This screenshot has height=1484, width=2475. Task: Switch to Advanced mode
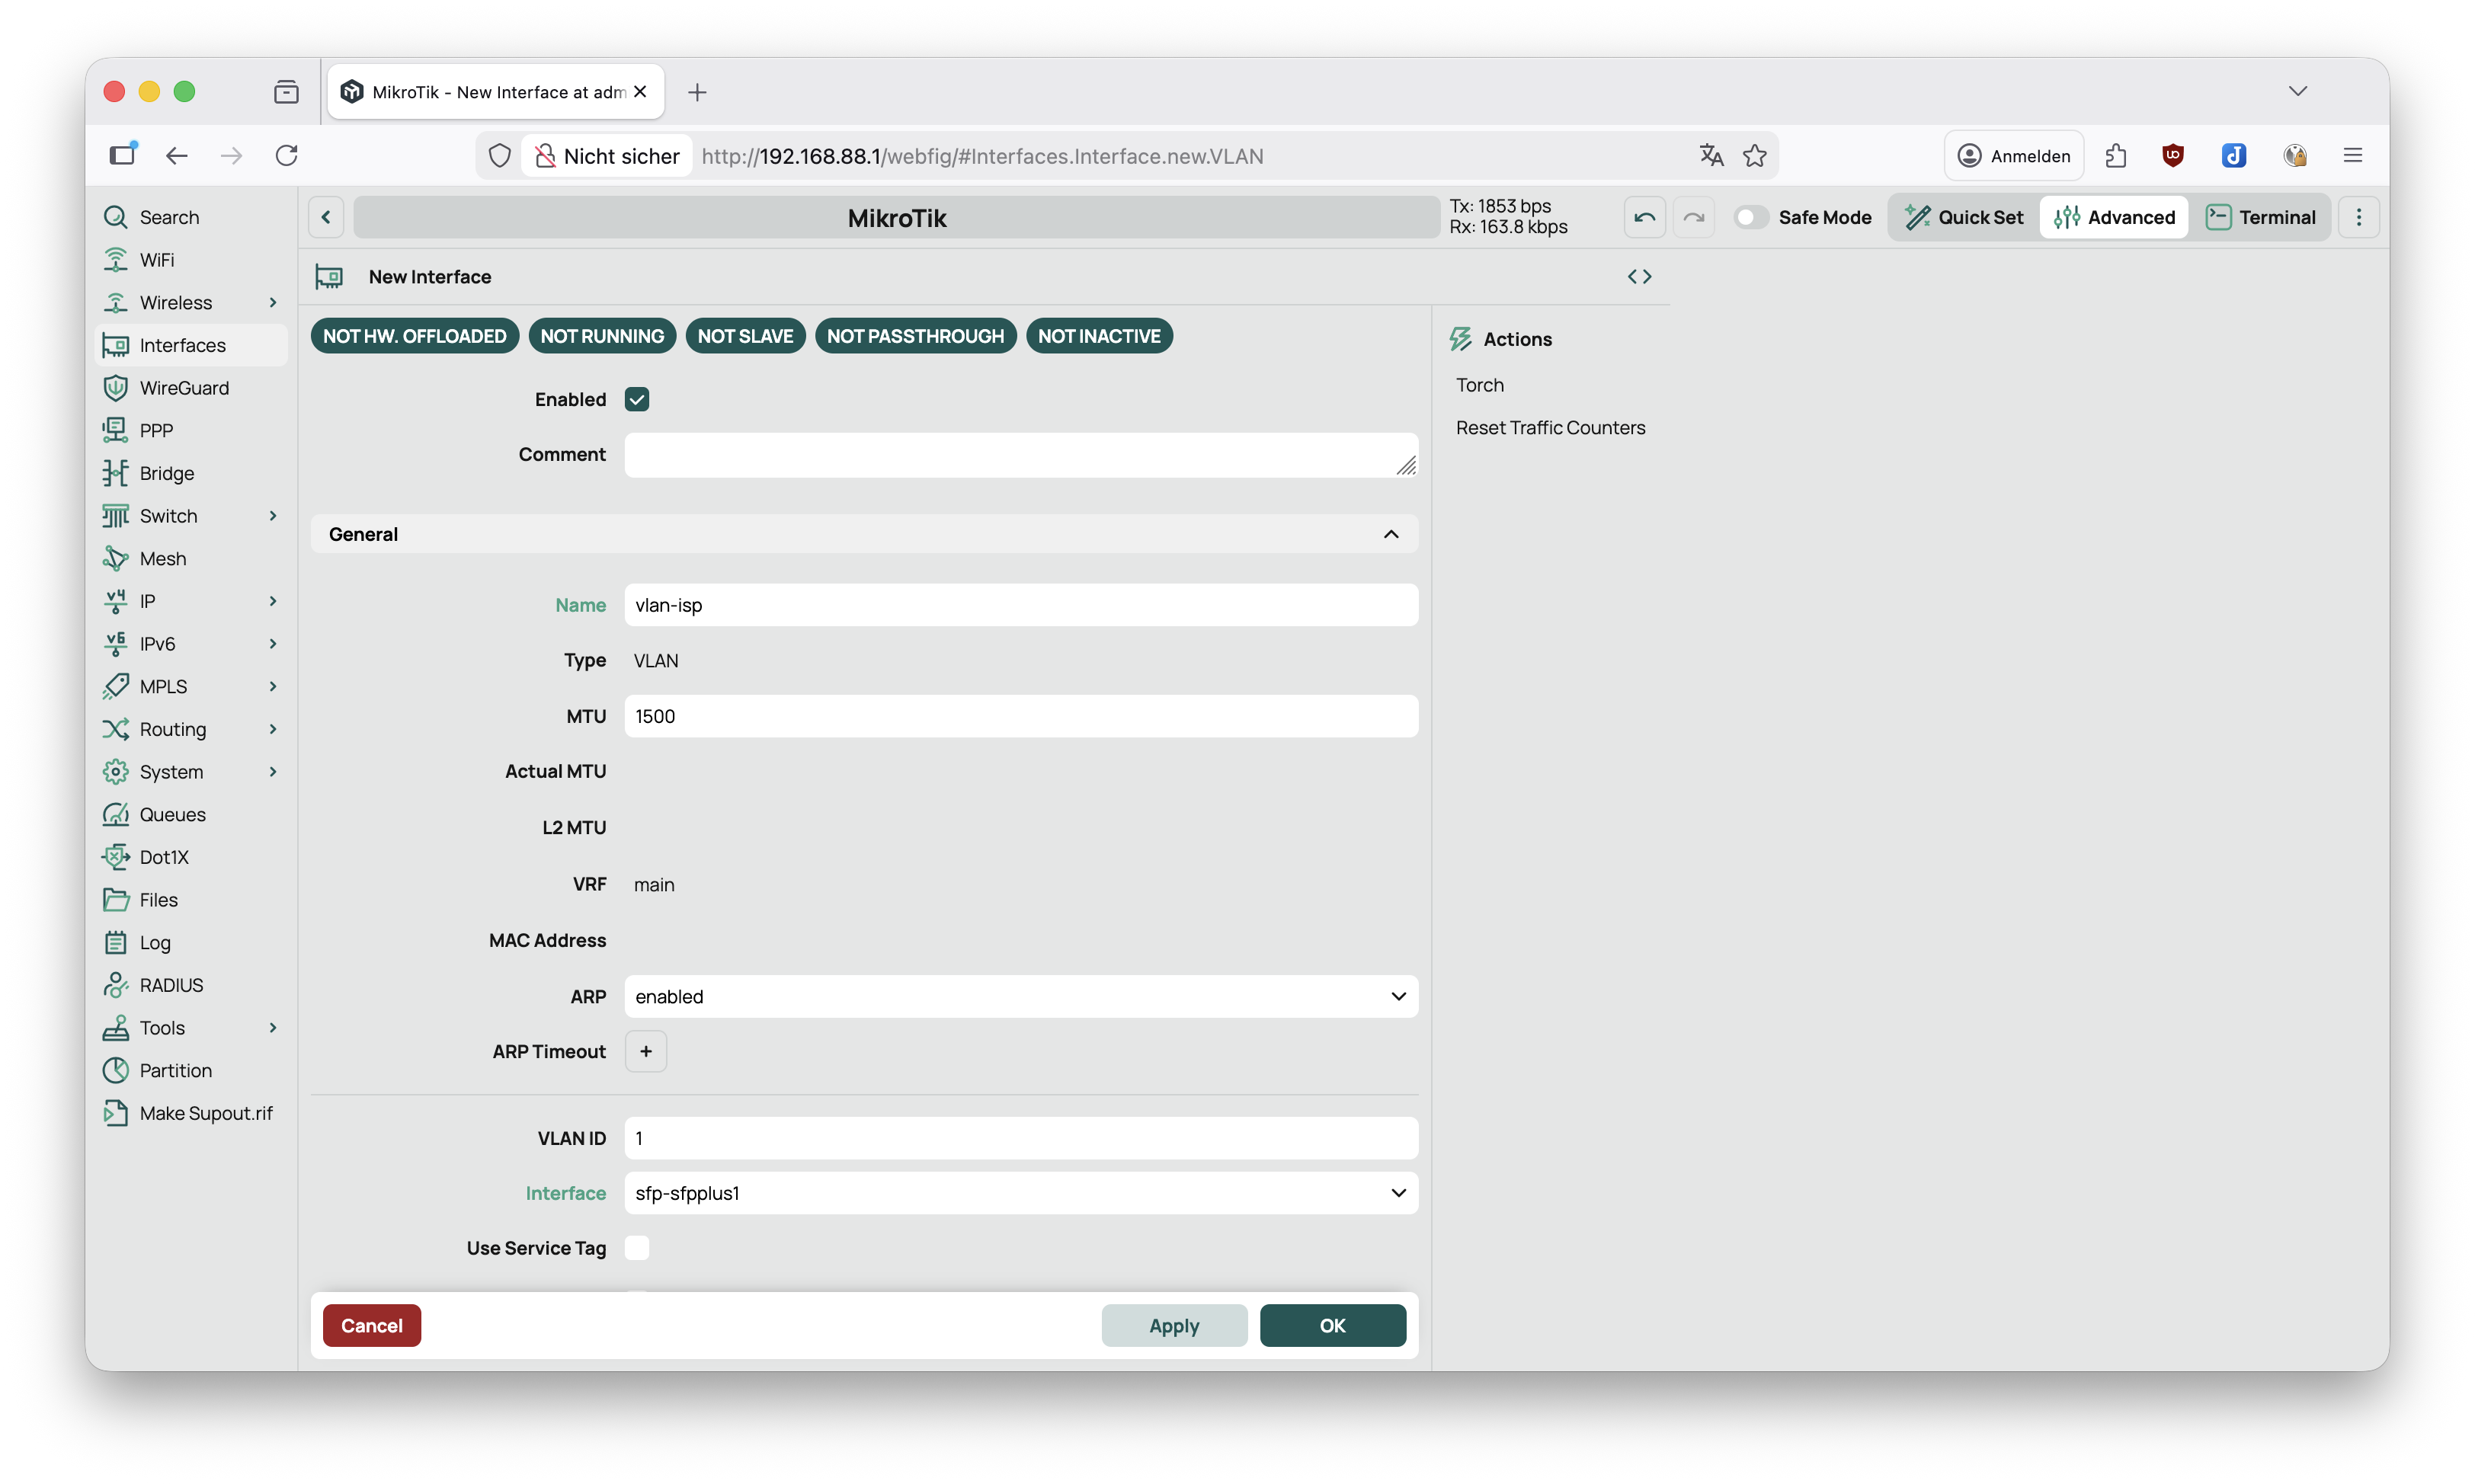pyautogui.click(x=2114, y=217)
